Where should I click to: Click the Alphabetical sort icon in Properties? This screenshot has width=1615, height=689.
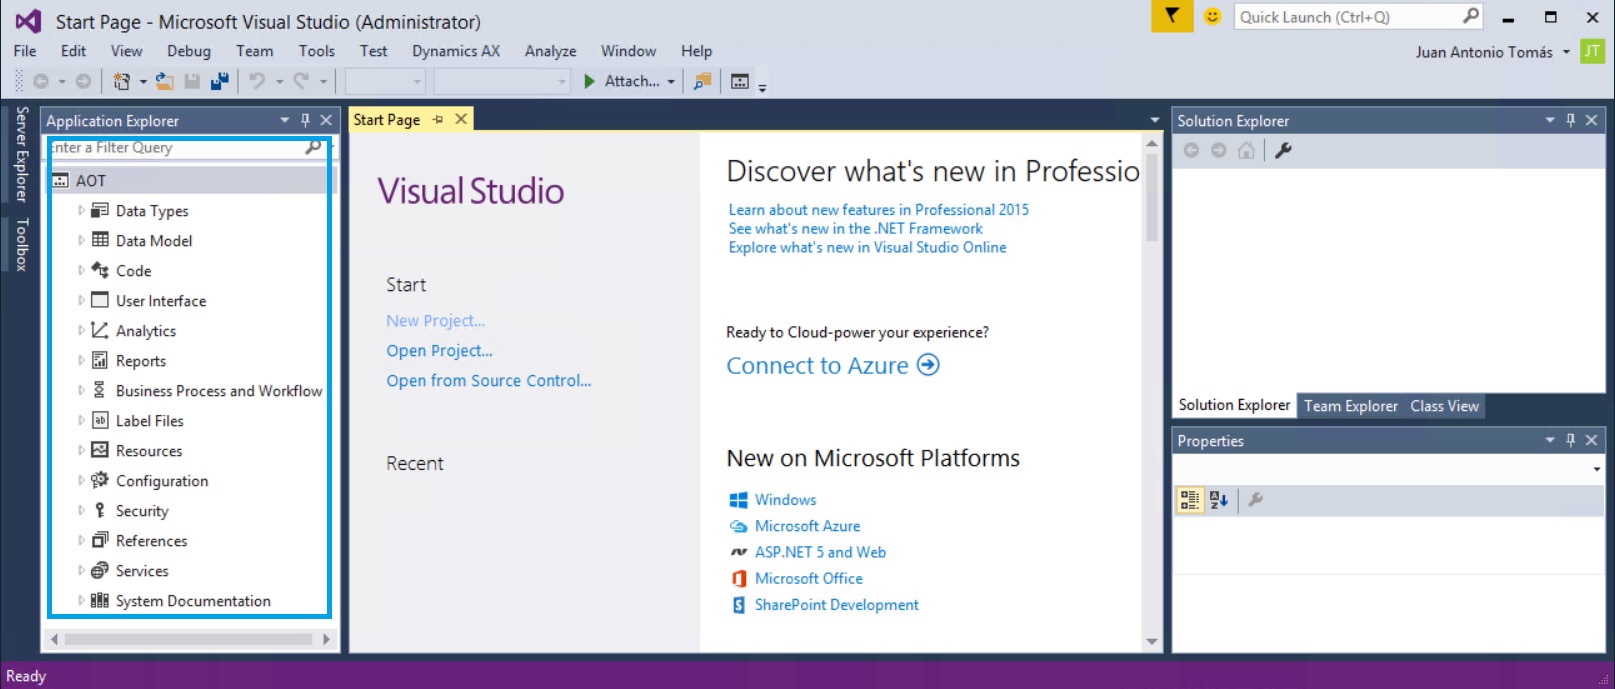pos(1218,500)
